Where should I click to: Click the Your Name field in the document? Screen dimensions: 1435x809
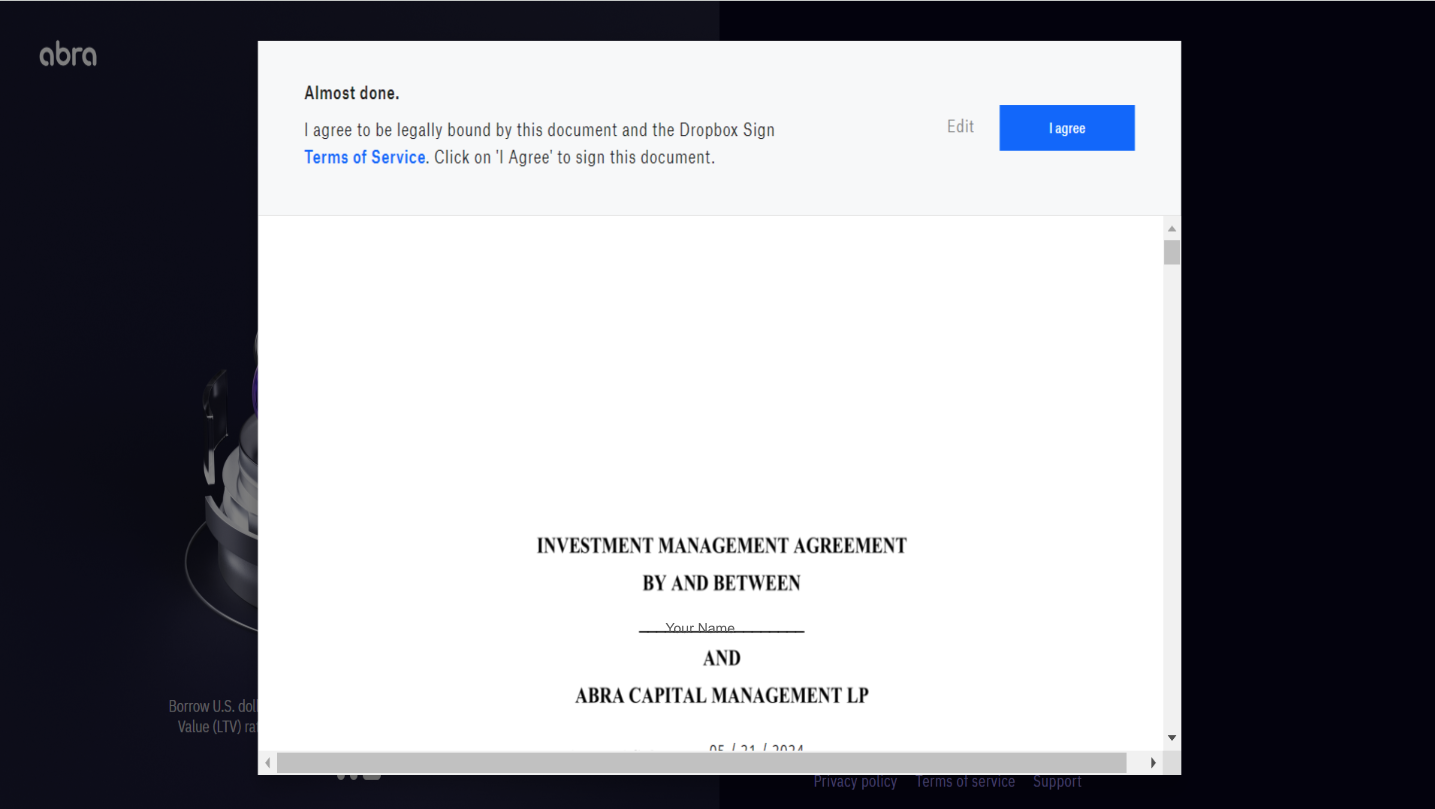point(721,627)
